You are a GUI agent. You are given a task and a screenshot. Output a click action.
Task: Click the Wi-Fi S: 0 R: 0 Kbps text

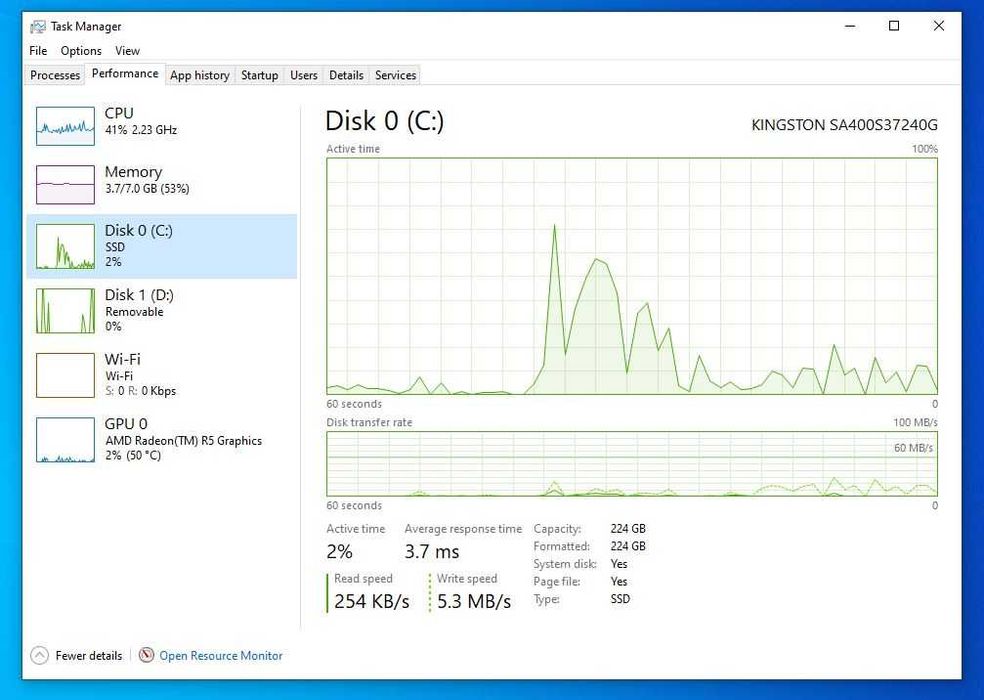coord(140,390)
